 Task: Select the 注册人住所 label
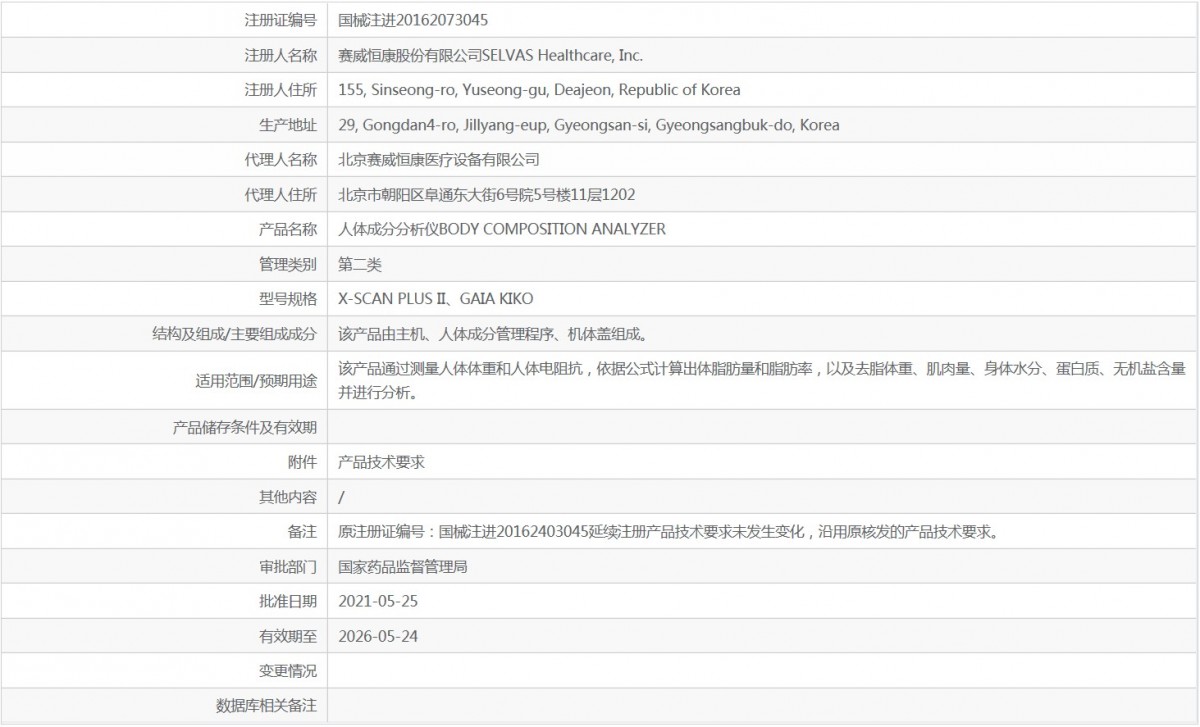280,90
